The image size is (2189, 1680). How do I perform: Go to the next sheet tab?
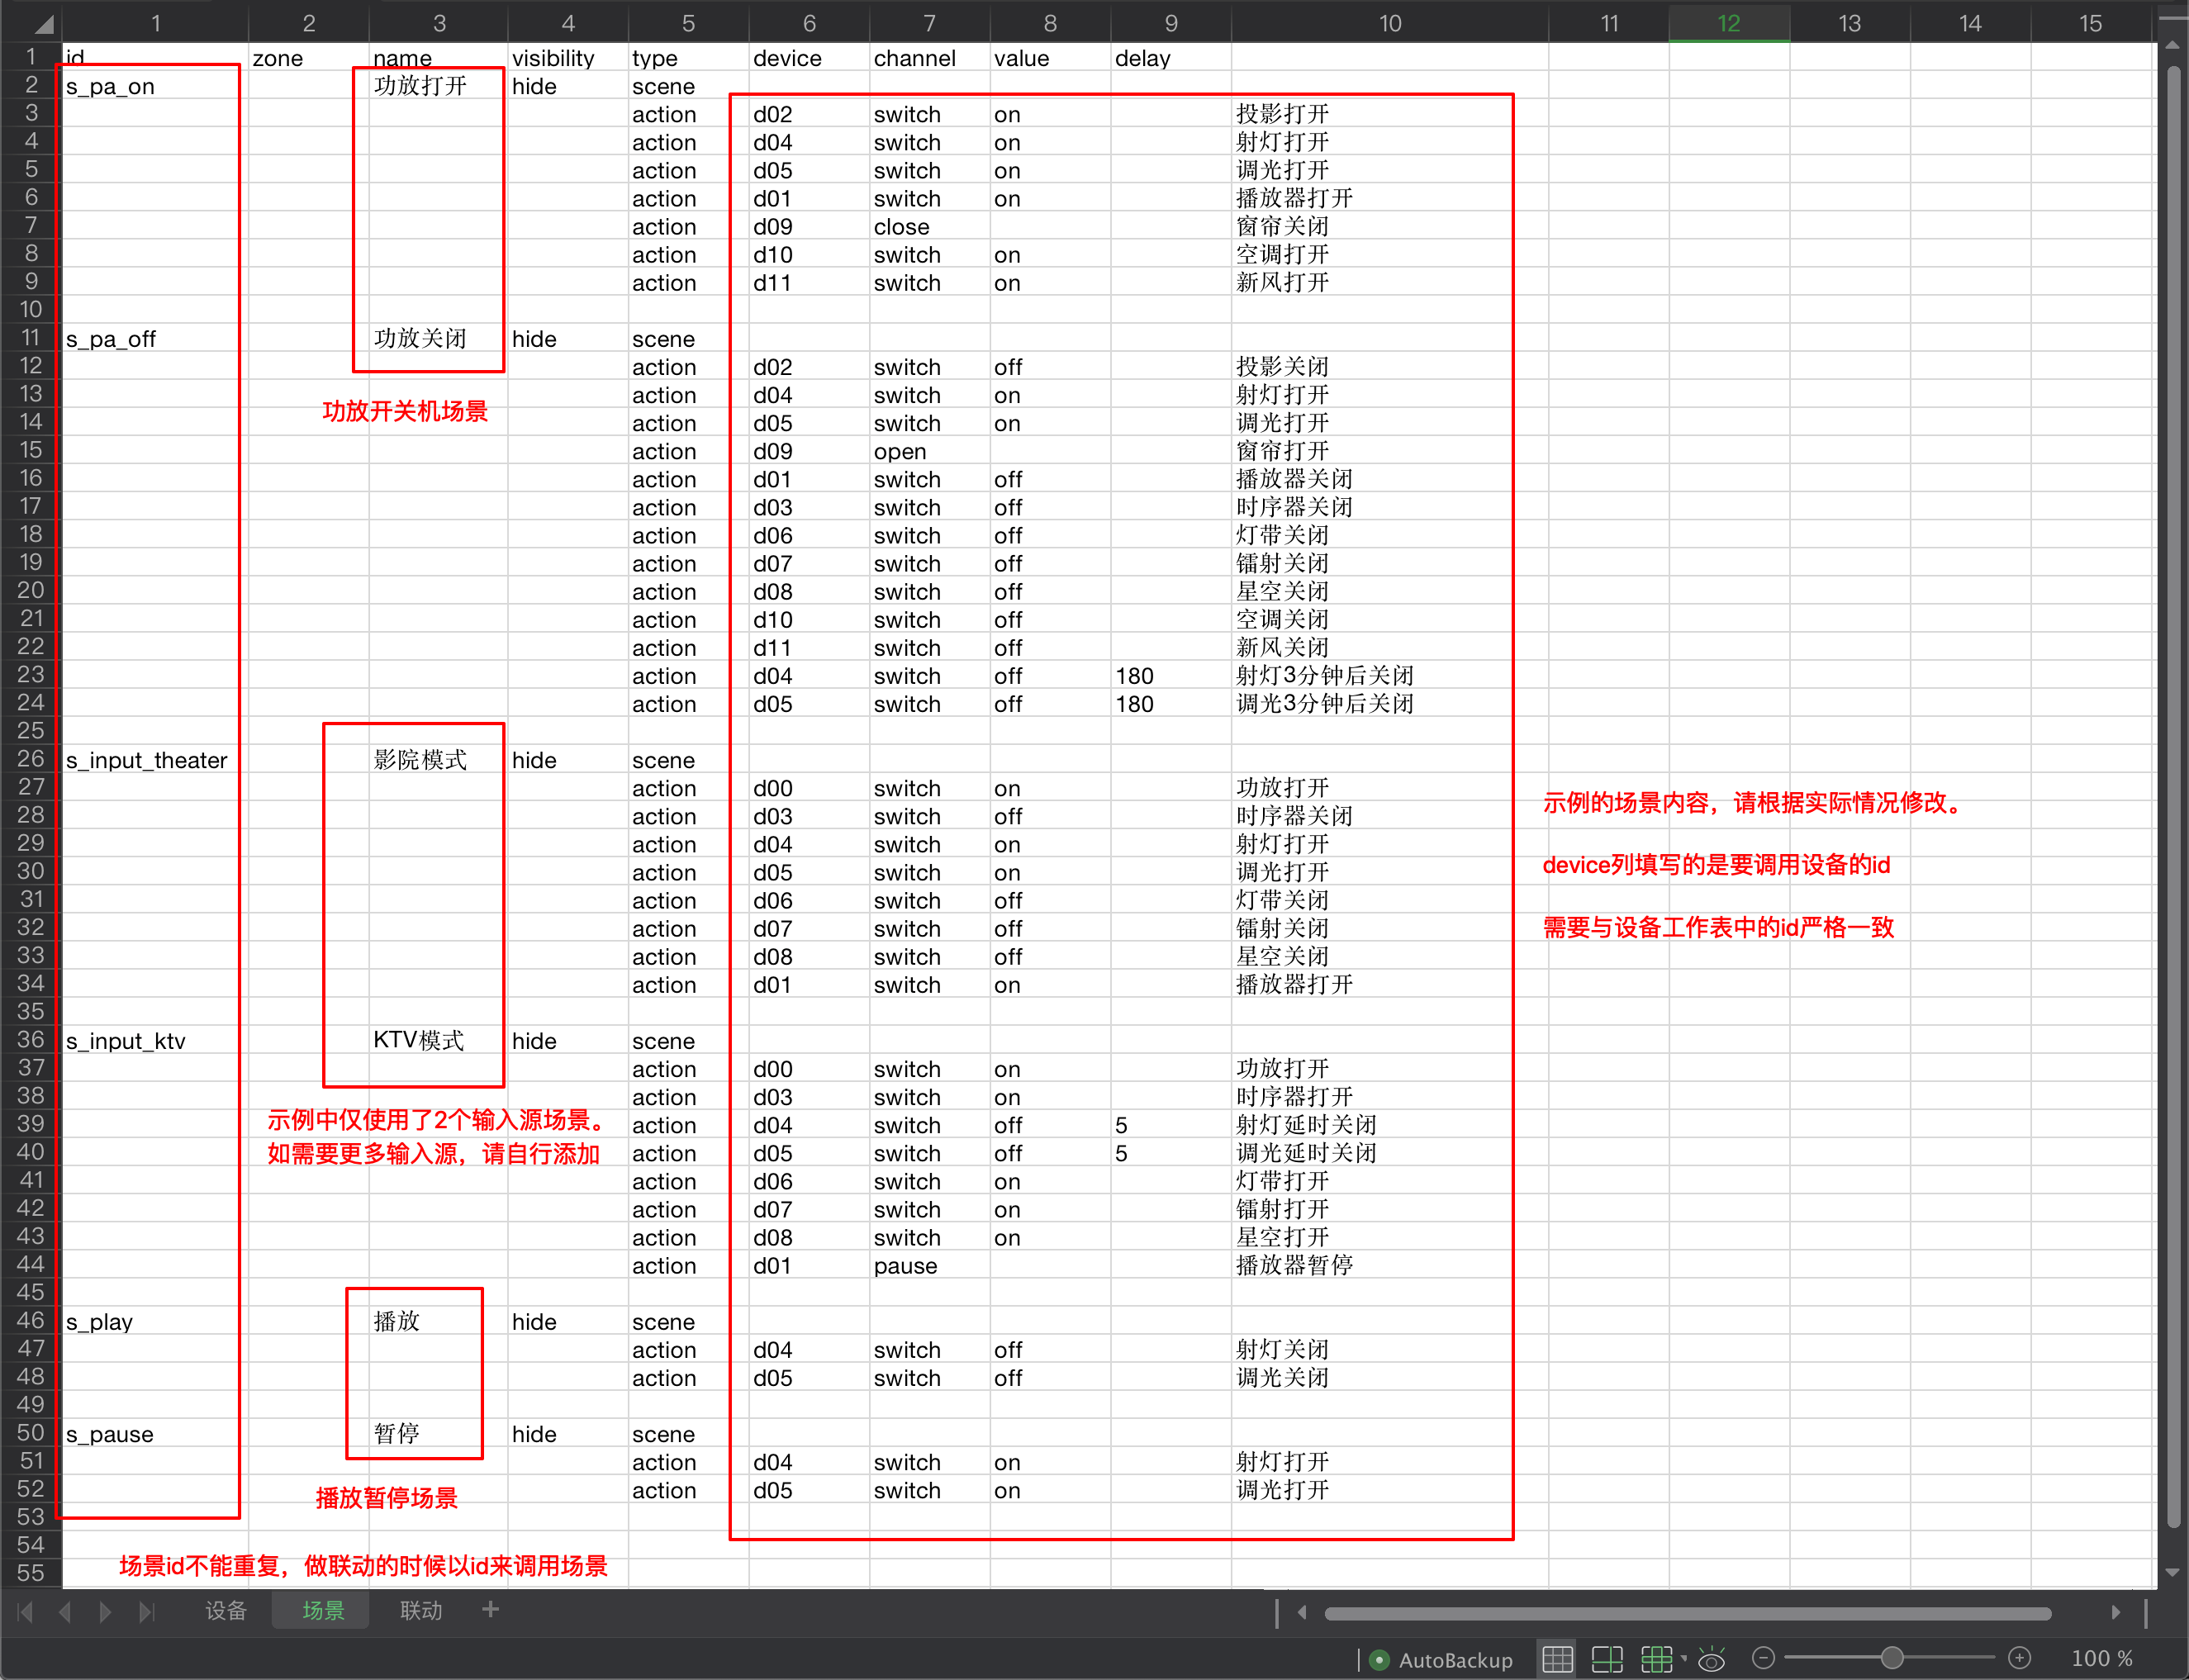(105, 1612)
